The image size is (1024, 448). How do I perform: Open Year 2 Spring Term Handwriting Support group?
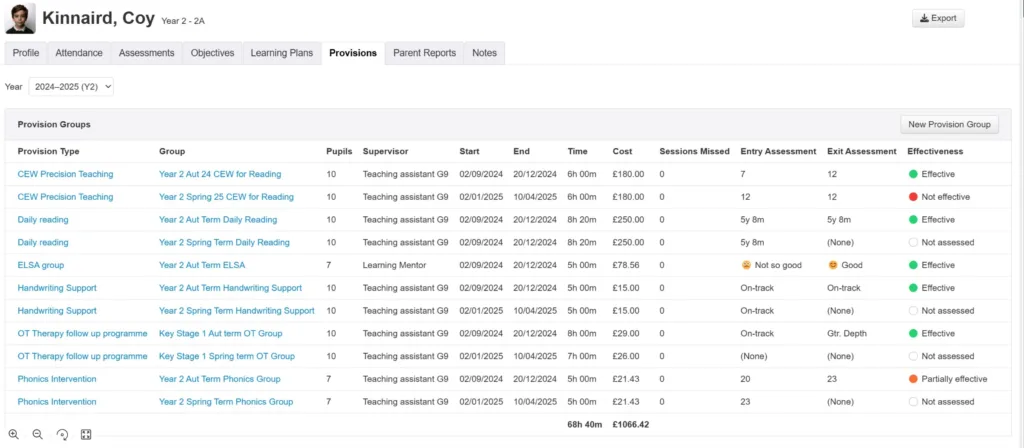click(x=237, y=311)
